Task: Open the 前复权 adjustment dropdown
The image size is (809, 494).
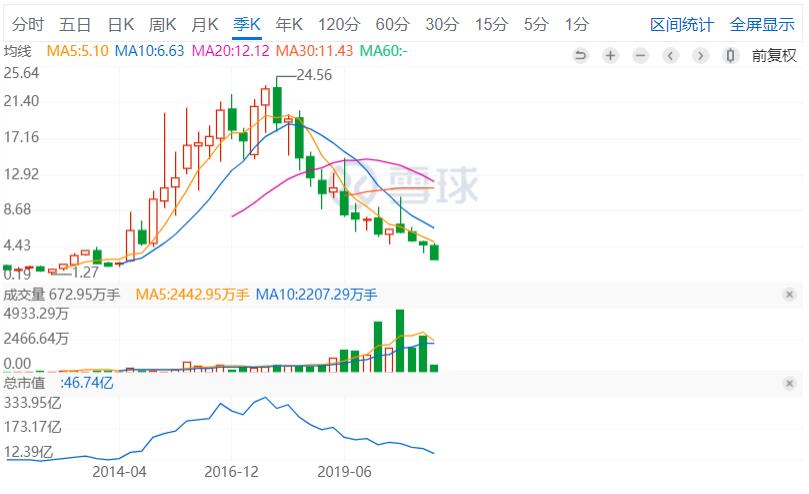Action: pos(774,55)
